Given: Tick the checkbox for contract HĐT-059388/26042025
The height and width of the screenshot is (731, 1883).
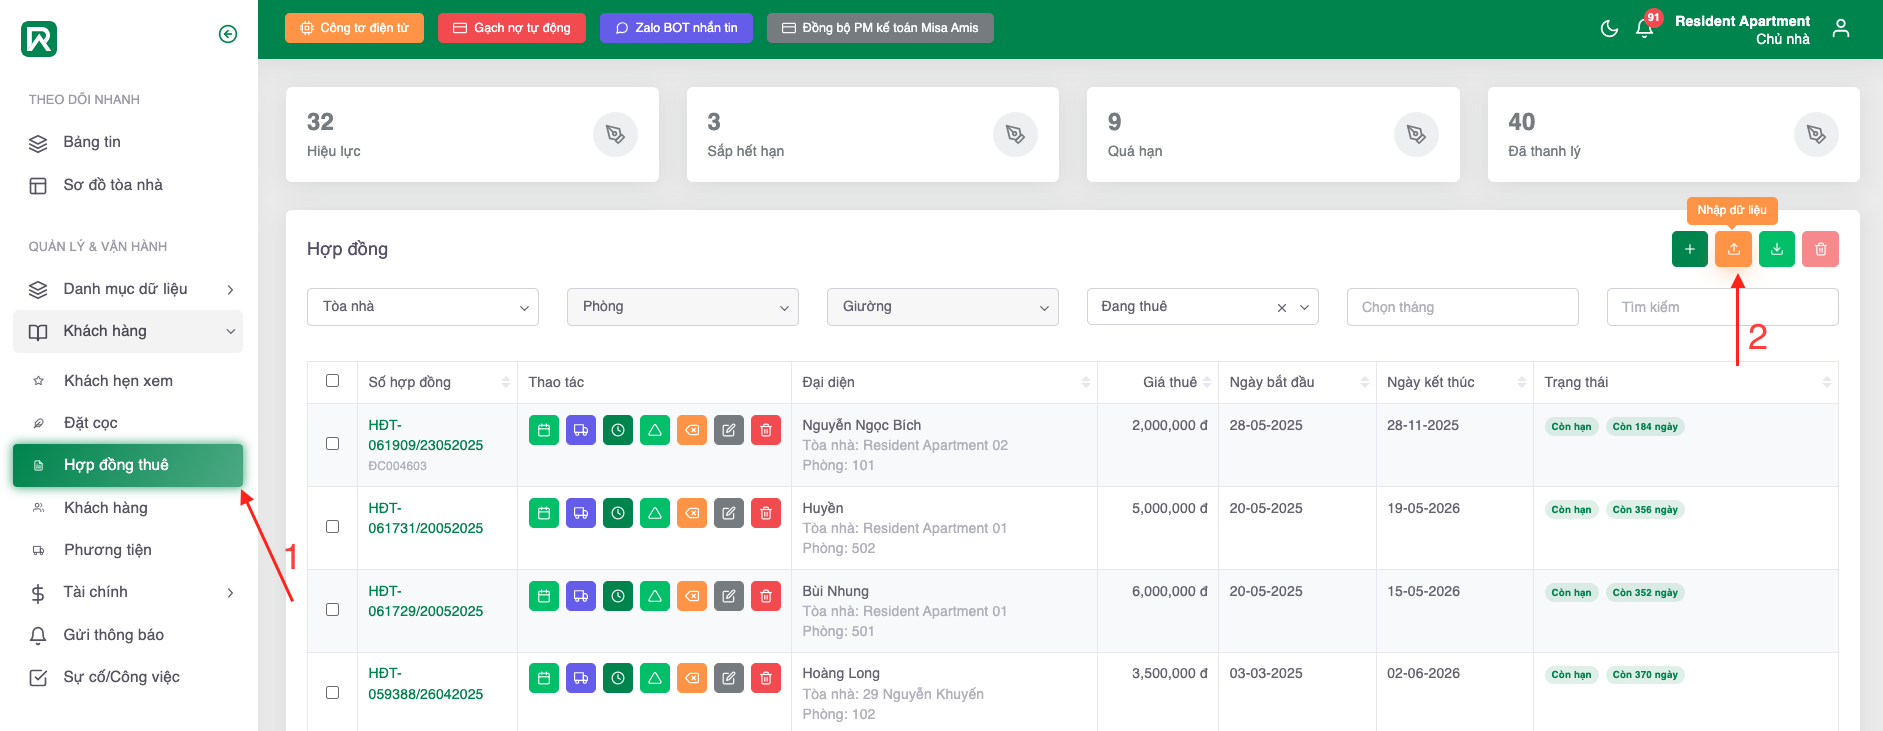Looking at the screenshot, I should tap(332, 693).
